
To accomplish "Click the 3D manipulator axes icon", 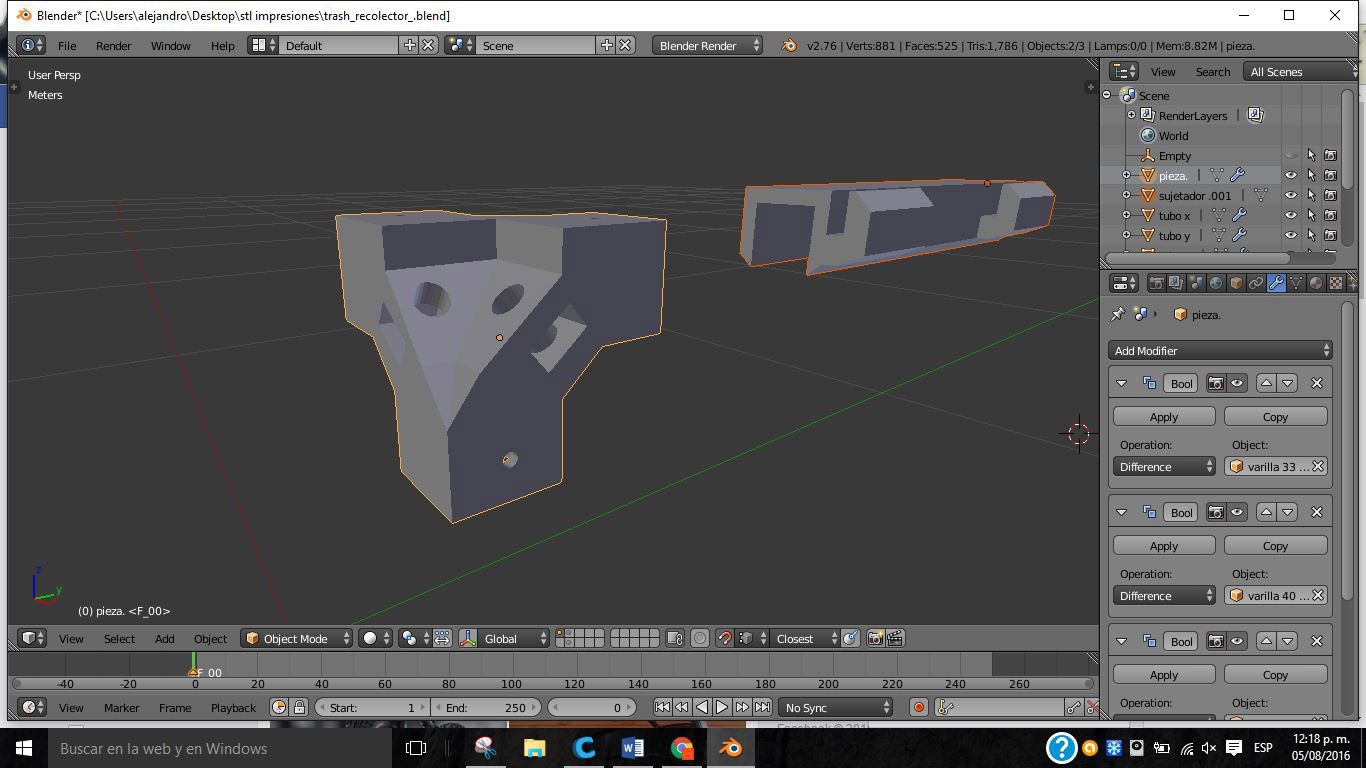I will 468,638.
